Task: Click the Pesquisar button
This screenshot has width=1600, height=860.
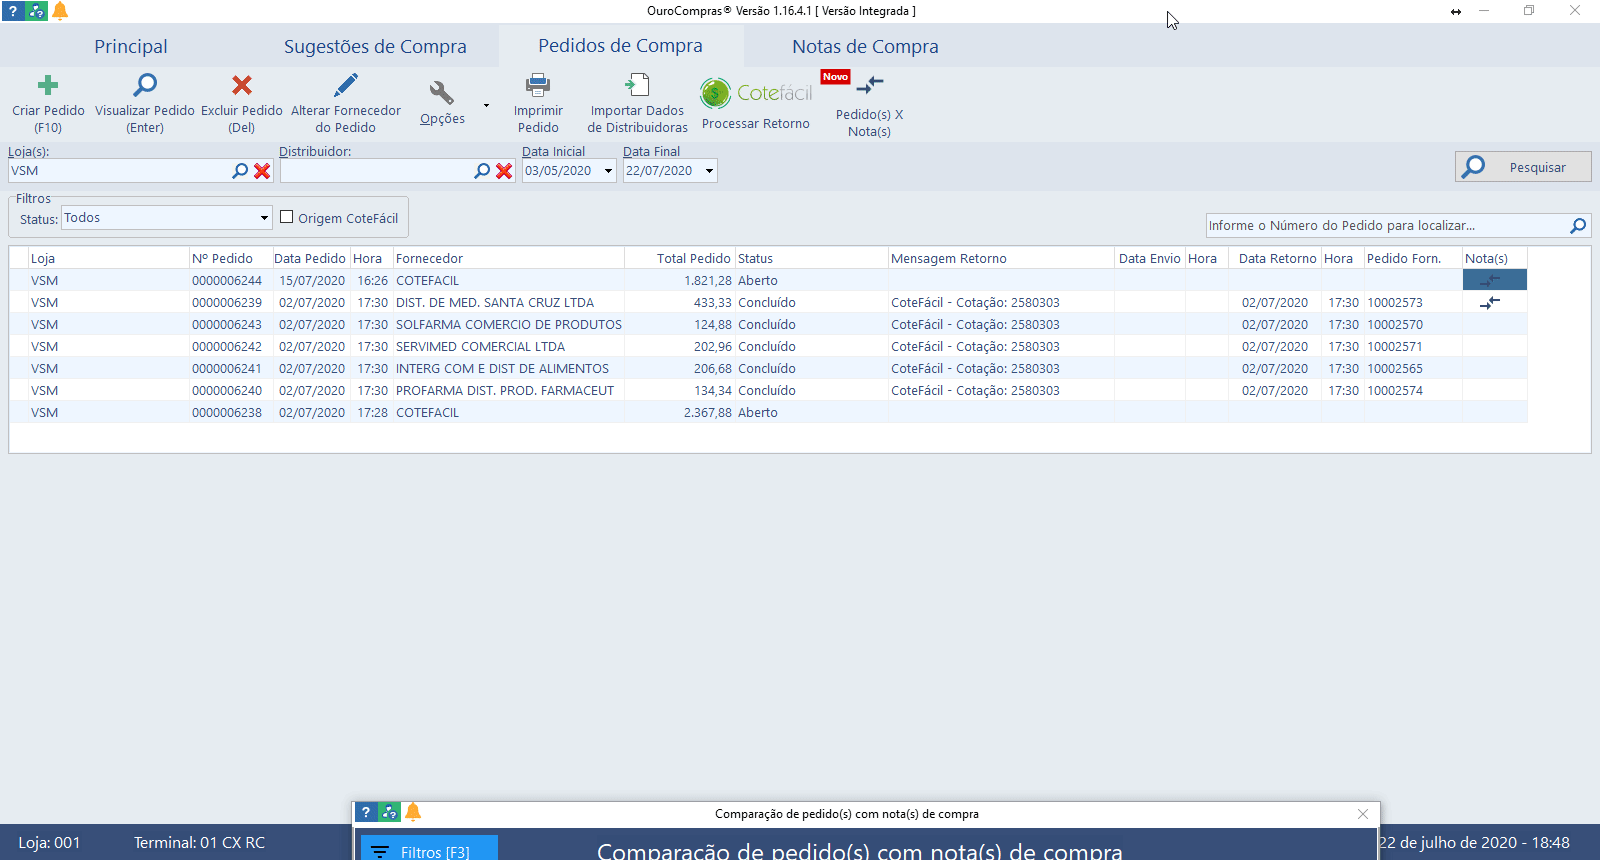Action: (1522, 167)
